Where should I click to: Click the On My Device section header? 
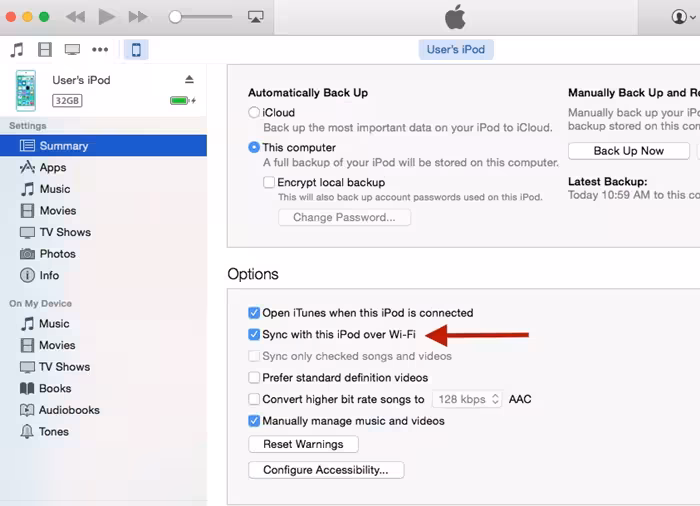click(x=41, y=303)
